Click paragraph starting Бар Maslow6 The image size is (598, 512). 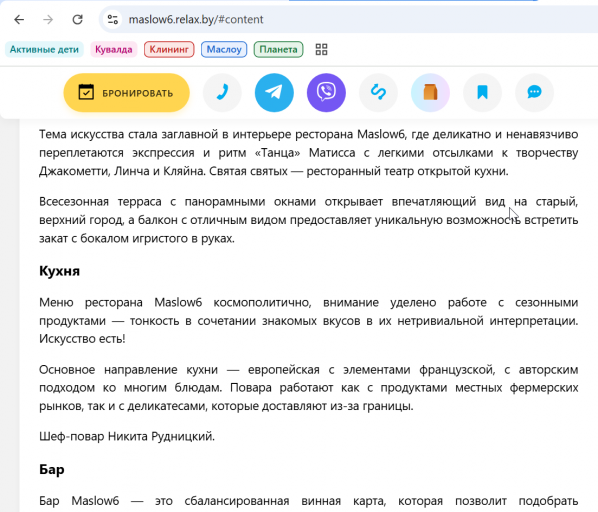coord(309,501)
